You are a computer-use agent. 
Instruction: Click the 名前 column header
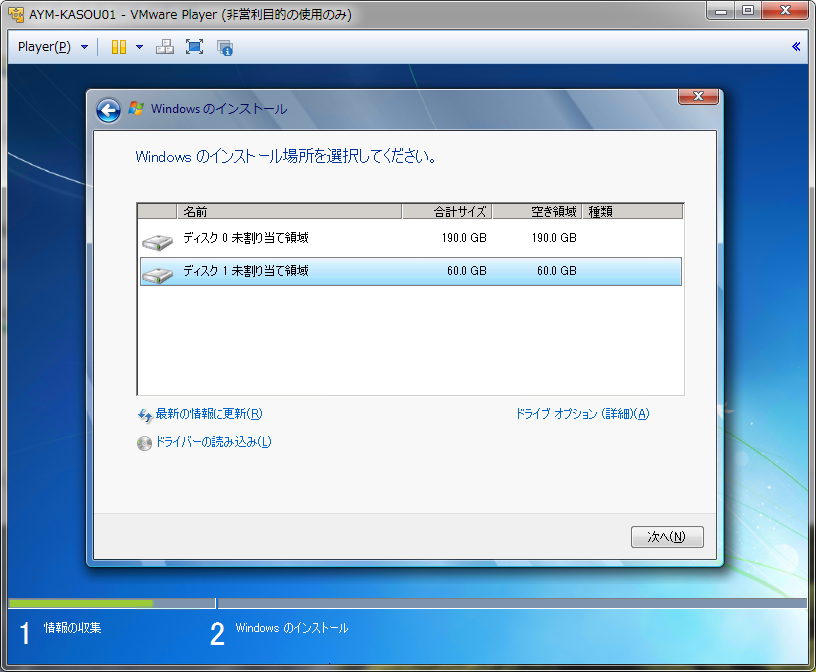coord(289,211)
